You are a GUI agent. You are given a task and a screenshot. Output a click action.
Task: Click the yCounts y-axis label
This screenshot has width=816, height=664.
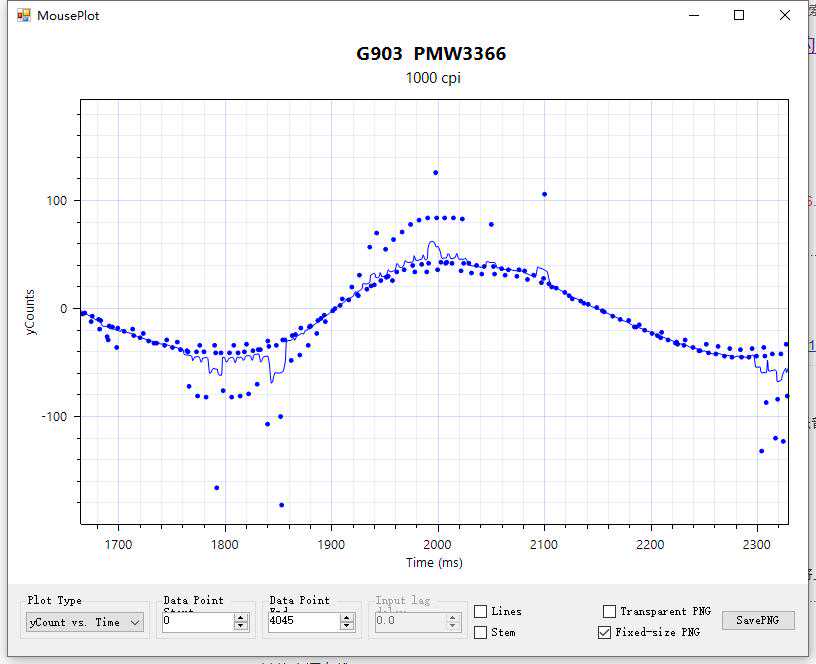31,313
